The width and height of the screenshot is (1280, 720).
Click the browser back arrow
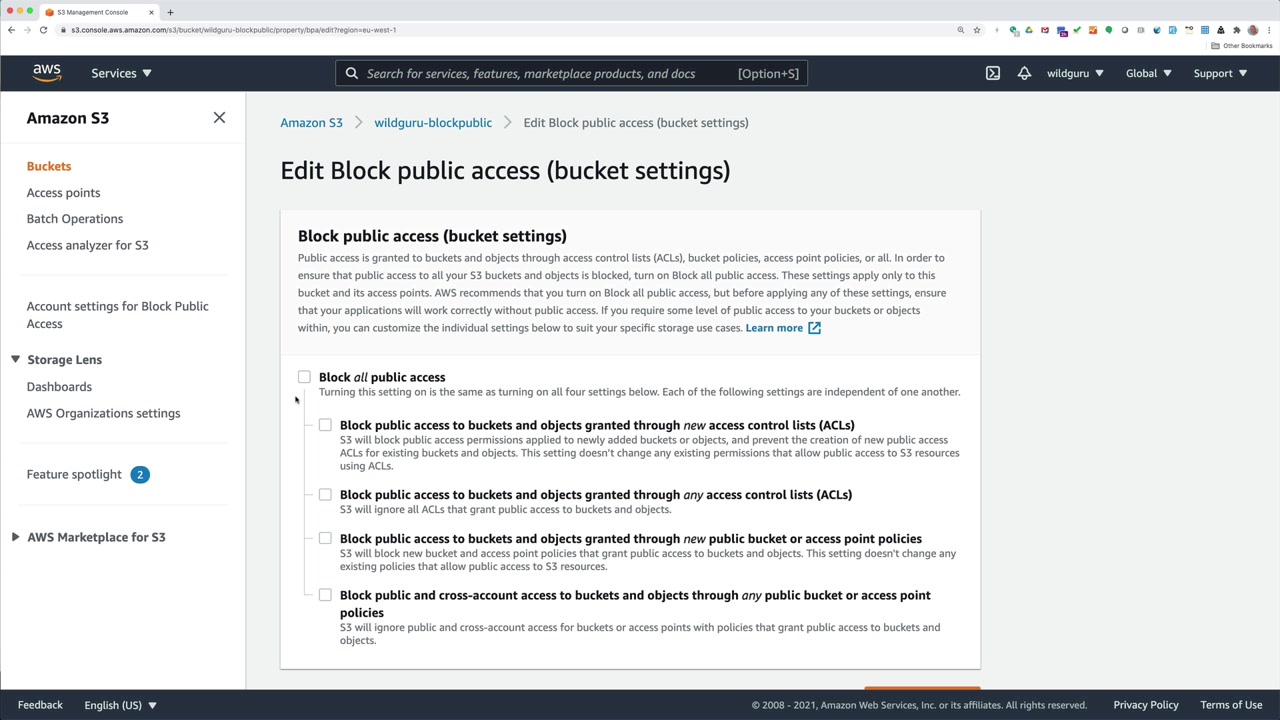click(11, 30)
